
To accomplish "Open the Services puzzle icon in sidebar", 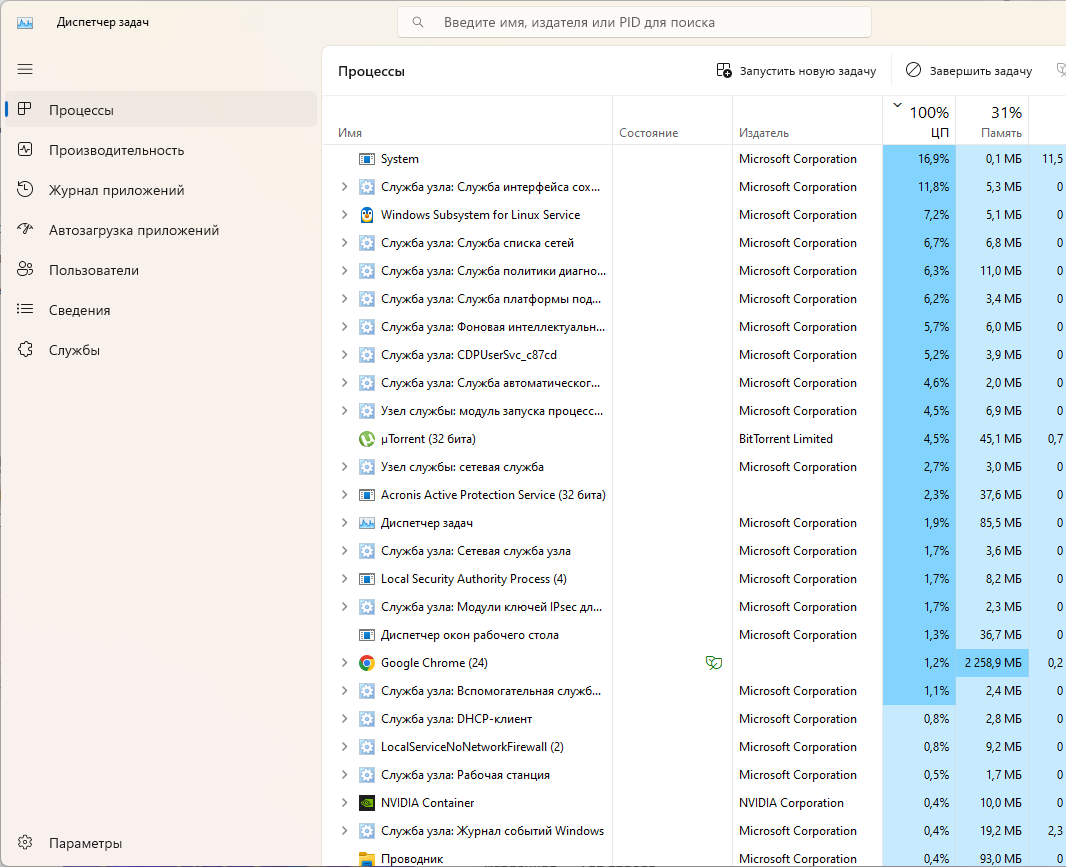I will tap(26, 350).
